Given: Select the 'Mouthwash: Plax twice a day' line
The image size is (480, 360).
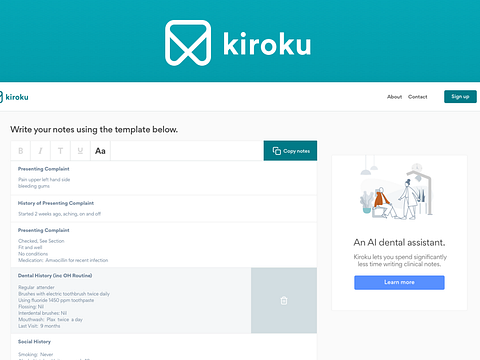Looking at the screenshot, I should pos(50,320).
